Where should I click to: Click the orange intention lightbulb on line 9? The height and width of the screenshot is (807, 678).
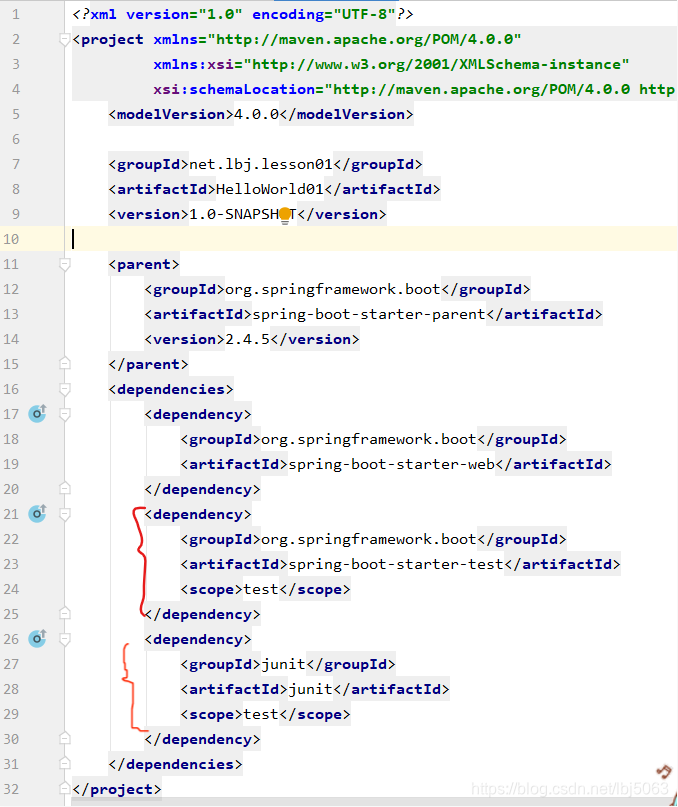(x=285, y=216)
